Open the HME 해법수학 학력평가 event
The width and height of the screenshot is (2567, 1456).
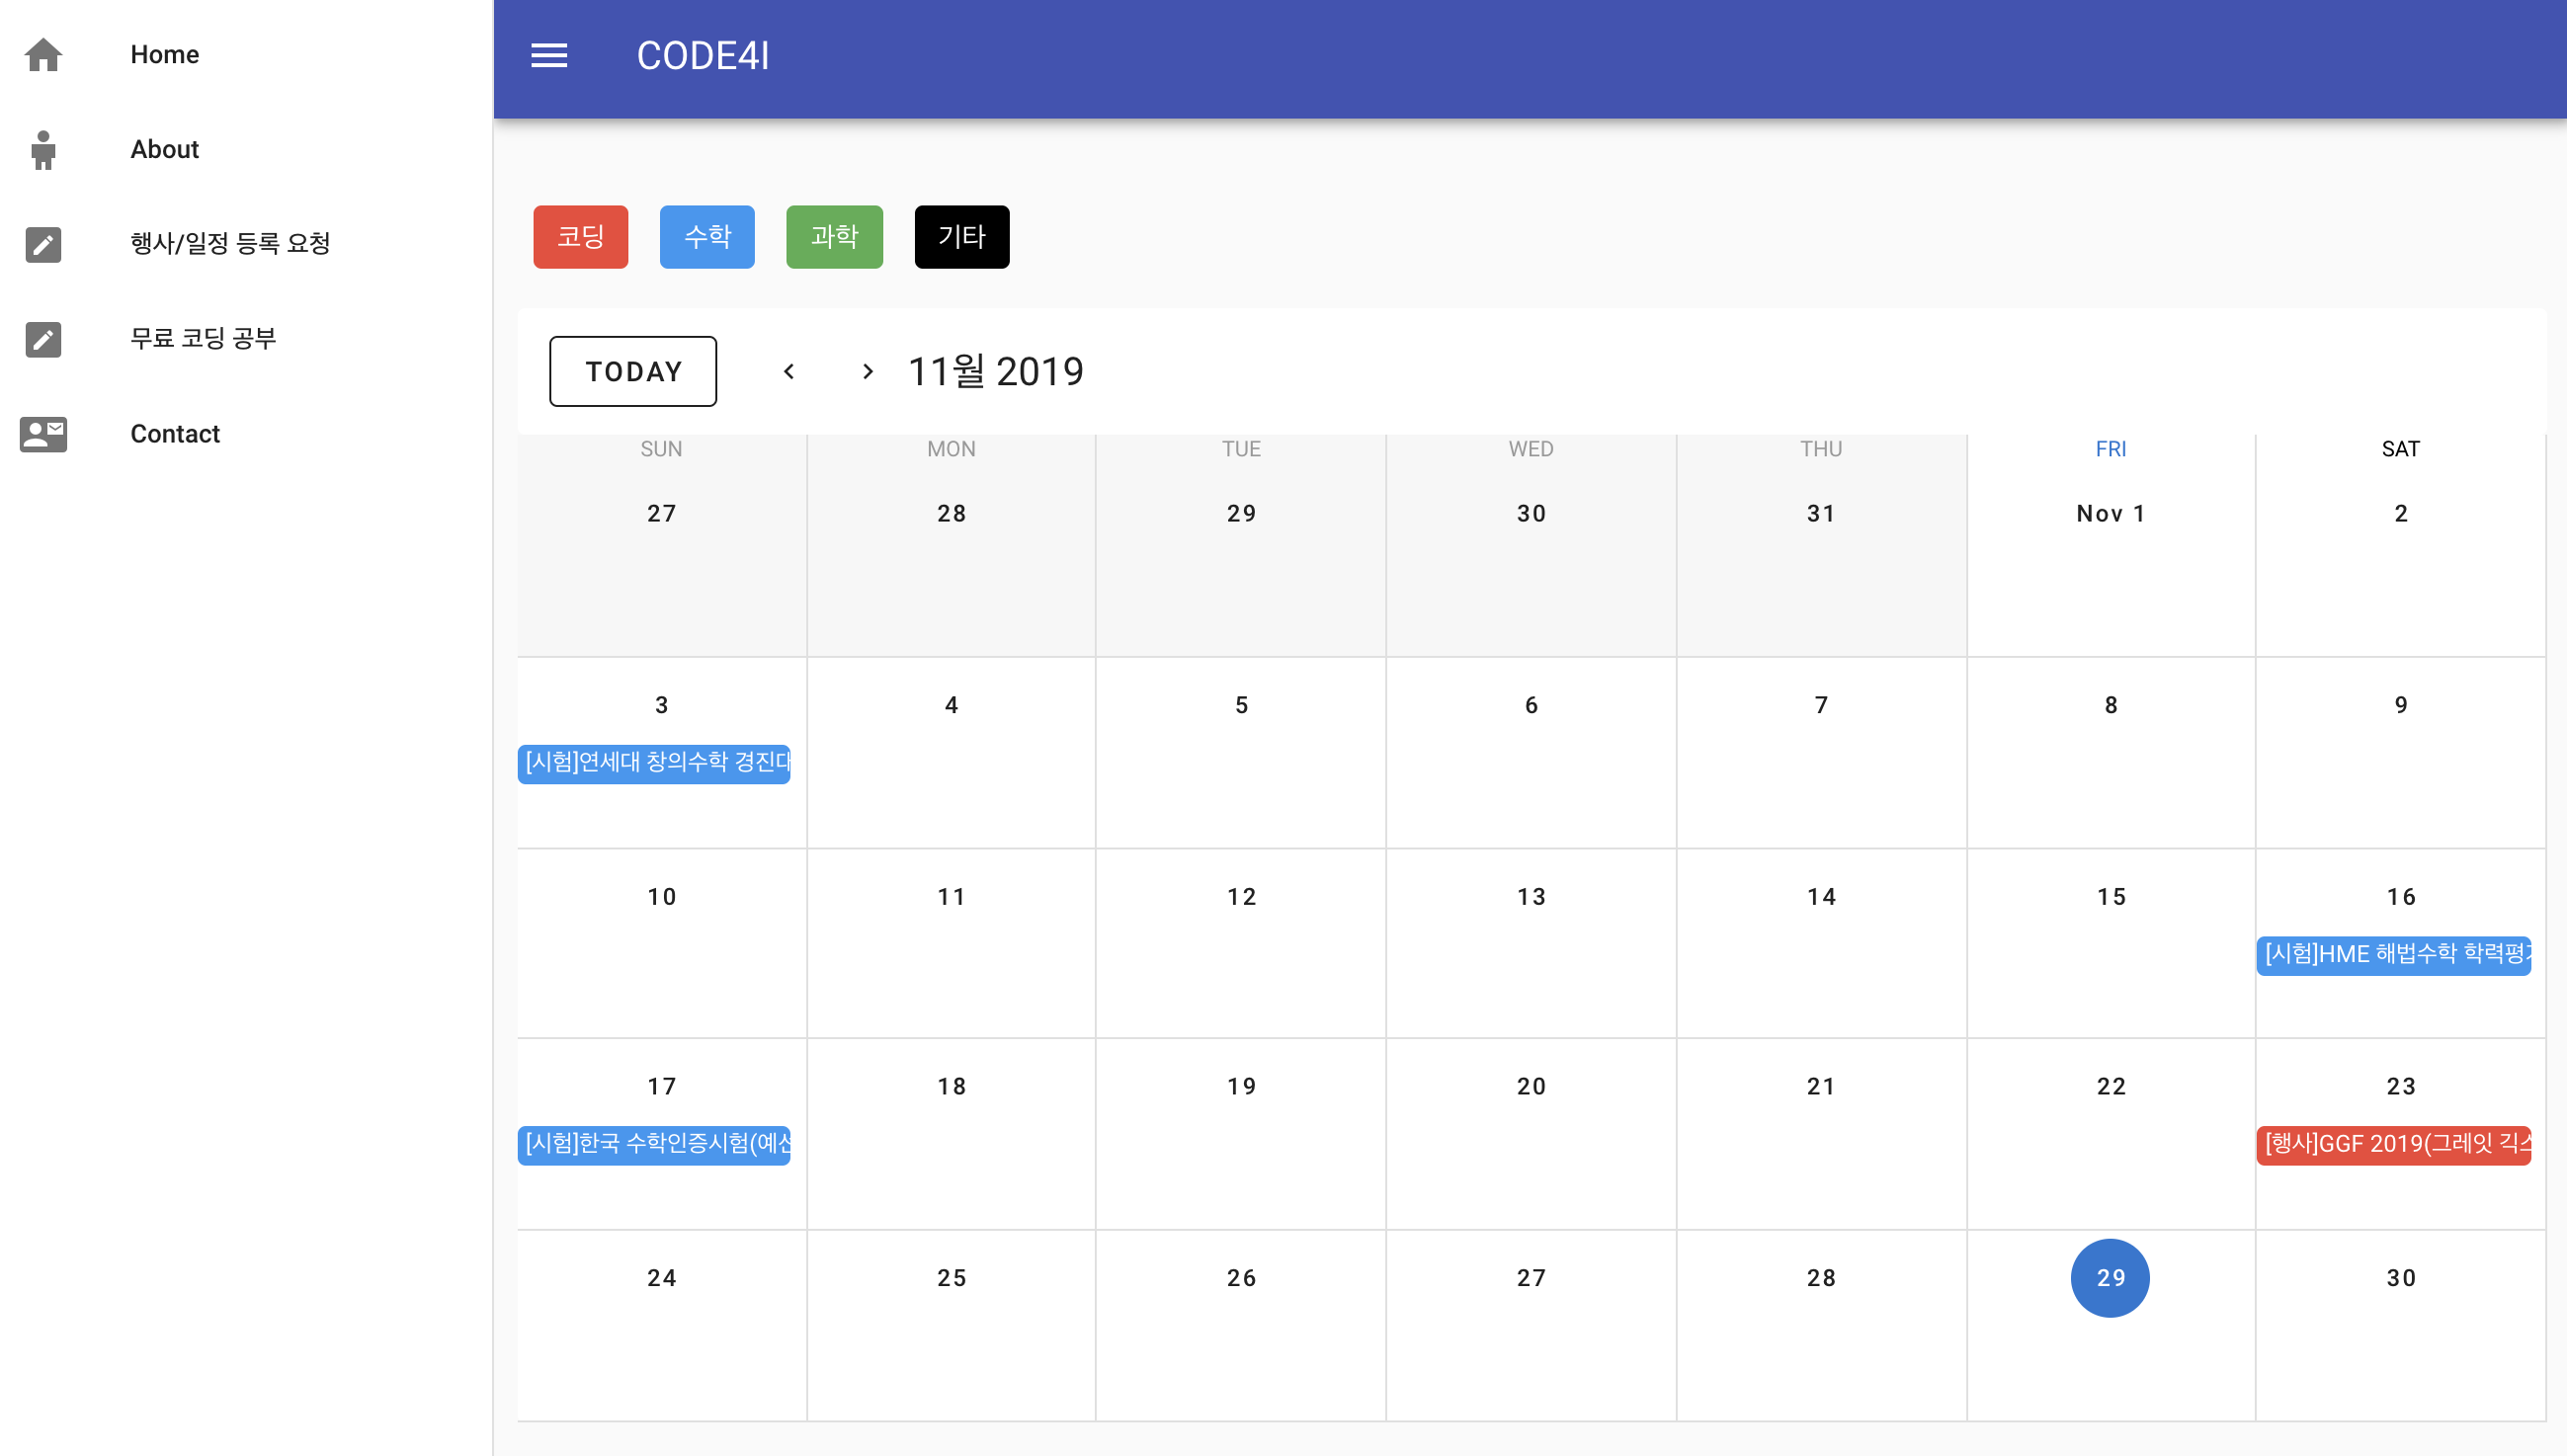pos(2394,955)
